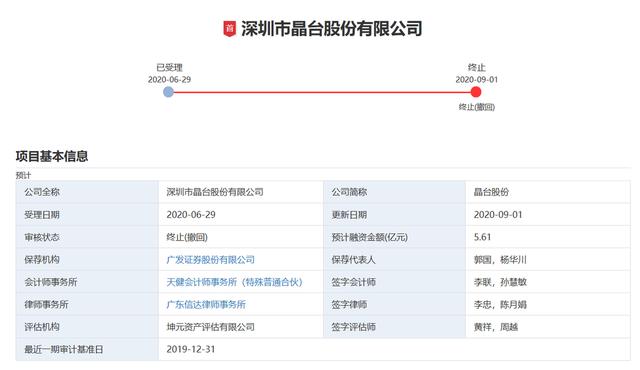Click the 已受理 stage label above timeline
The height and width of the screenshot is (370, 640).
coord(169,67)
